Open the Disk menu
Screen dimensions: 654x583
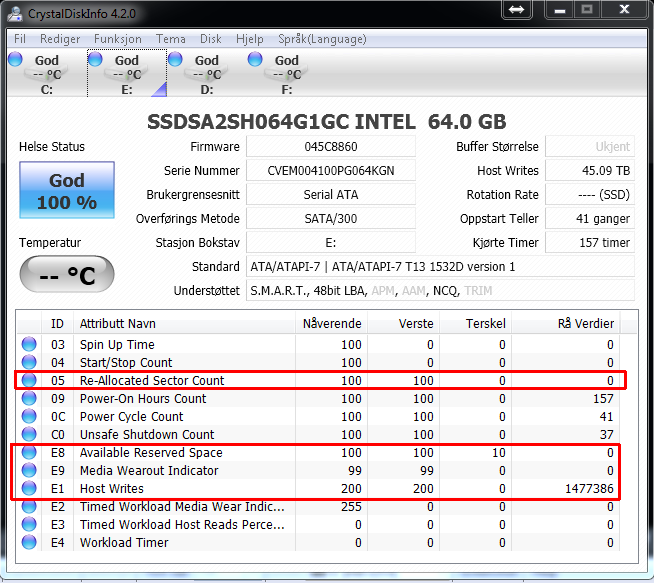[211, 39]
